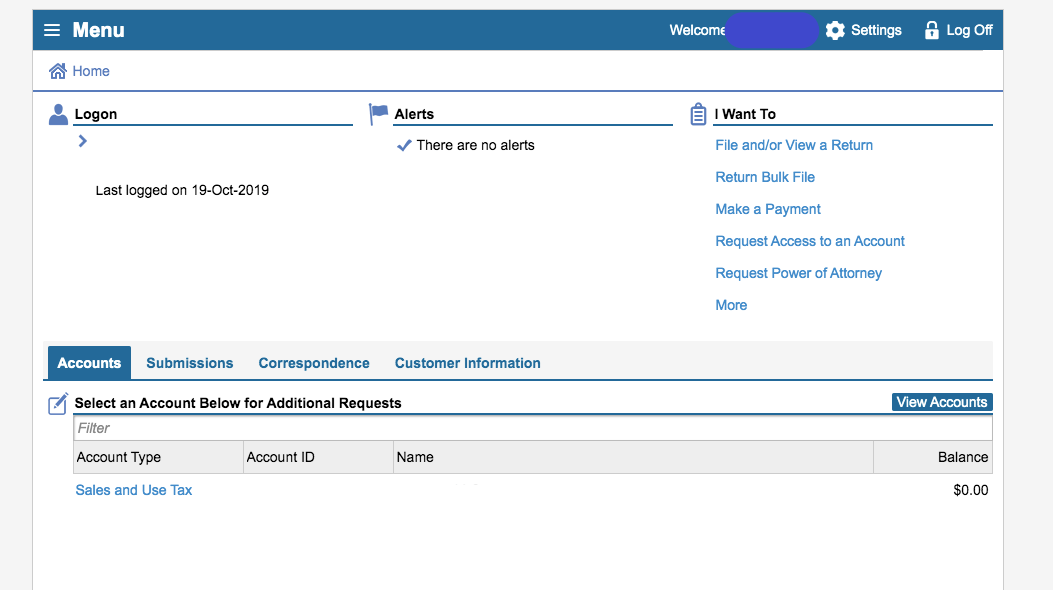Viewport: 1053px width, 590px height.
Task: Click the Home house icon
Action: click(x=58, y=70)
